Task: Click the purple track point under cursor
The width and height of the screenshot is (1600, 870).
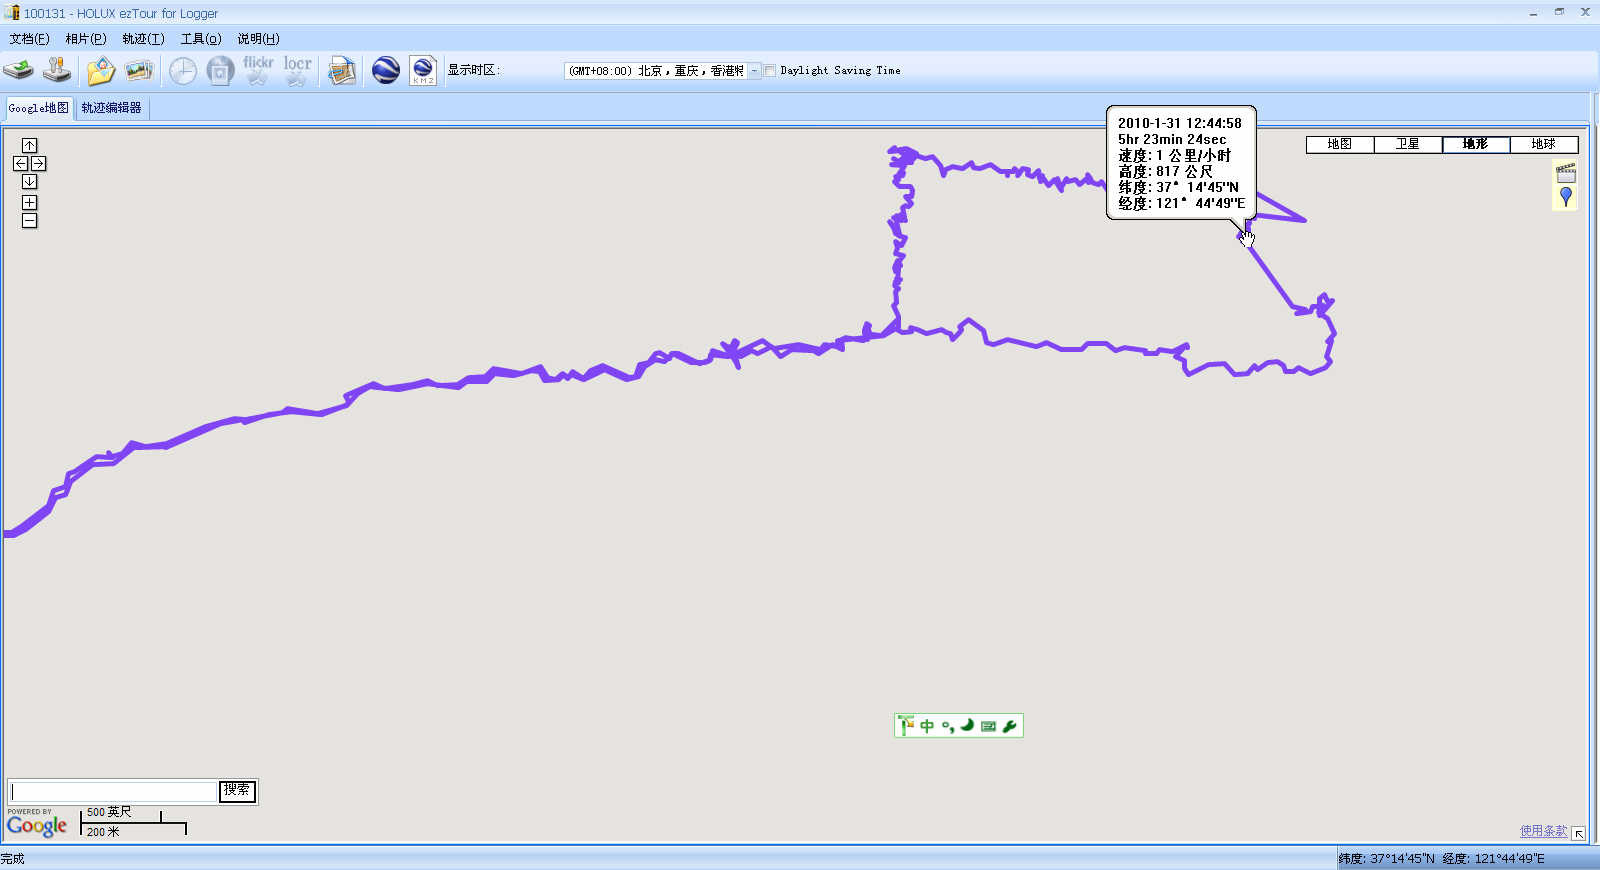Action: (x=1244, y=237)
